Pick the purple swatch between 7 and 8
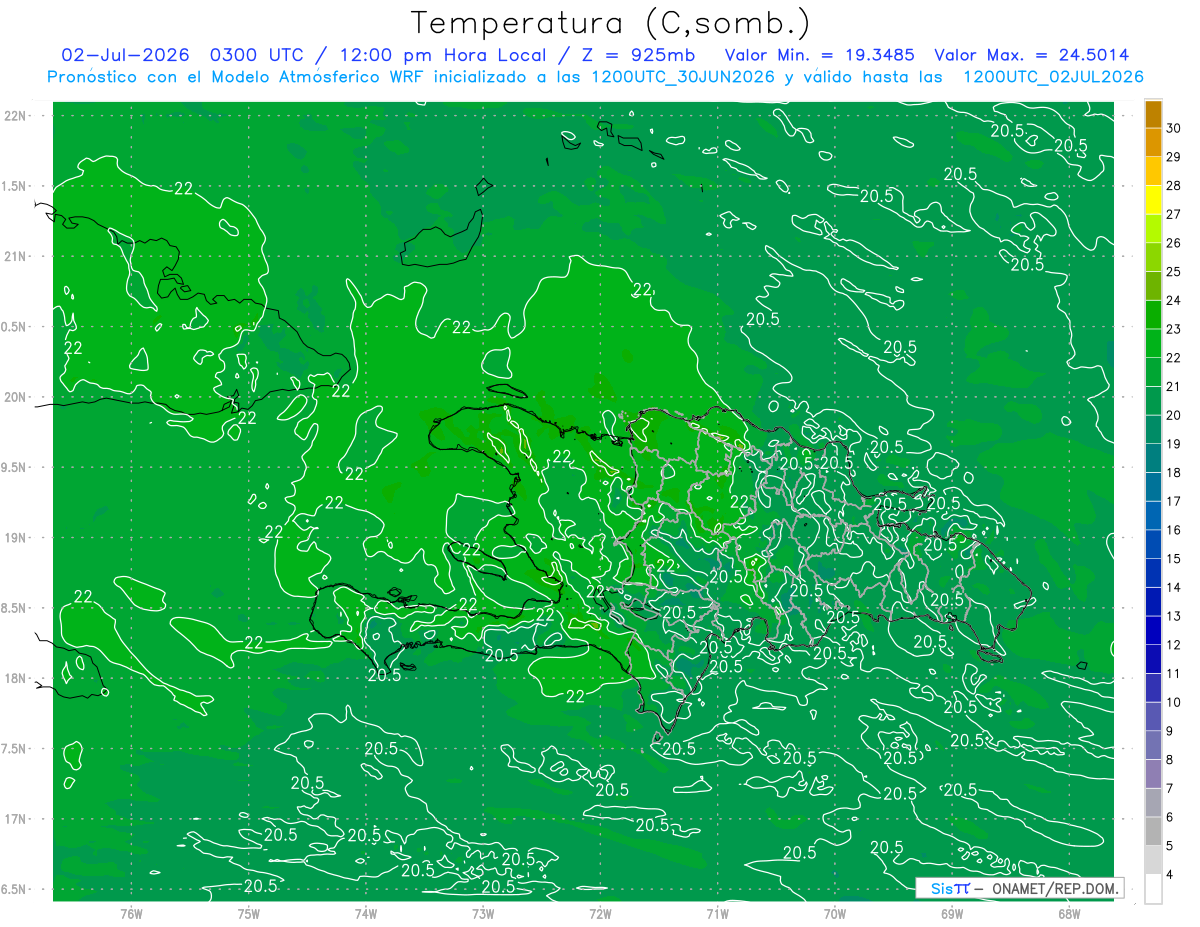Viewport: 1200px width, 927px height. [x=1153, y=774]
